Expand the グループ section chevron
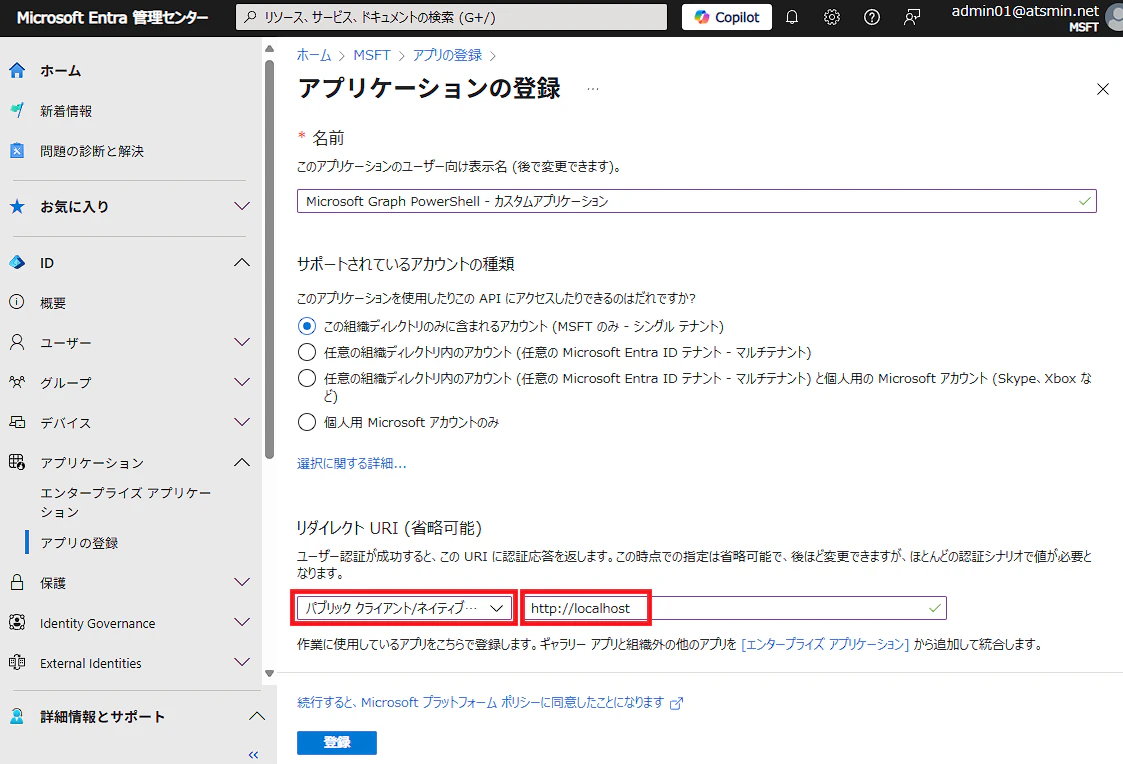 242,382
